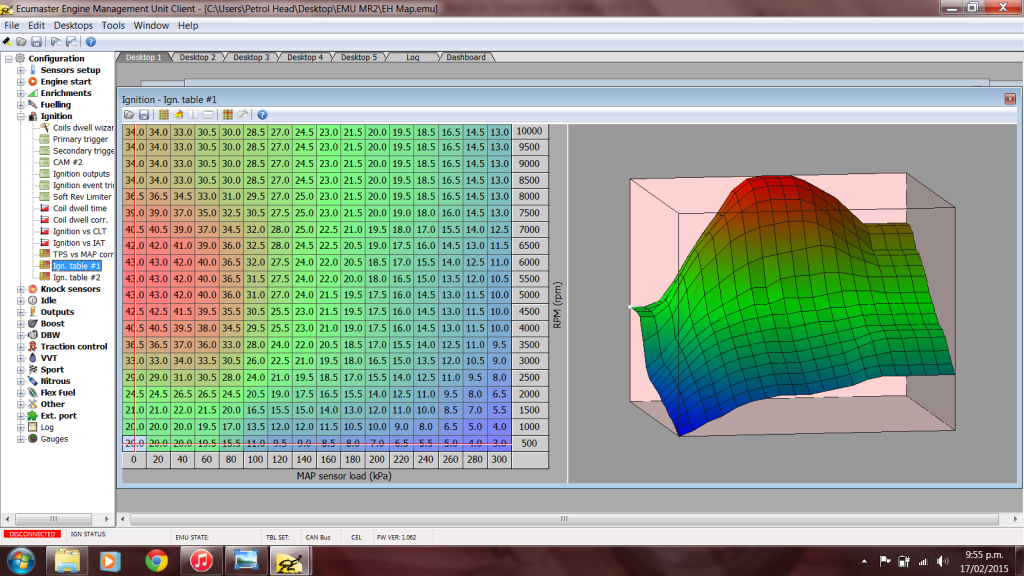Click the save project disk icon in main toolbar
1024x576 pixels.
[x=37, y=42]
